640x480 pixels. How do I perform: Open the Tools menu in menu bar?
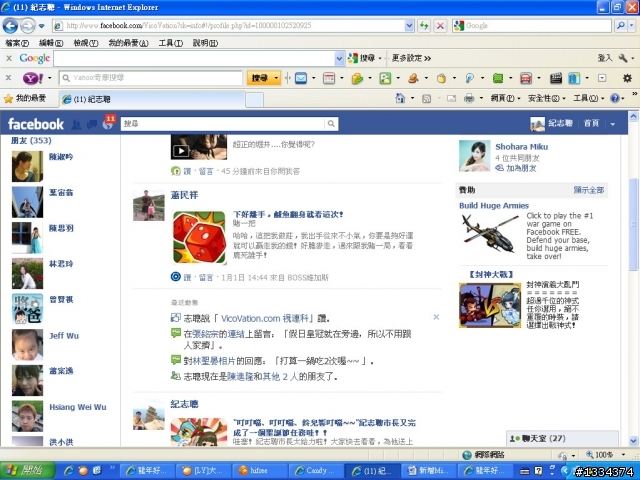tap(171, 43)
